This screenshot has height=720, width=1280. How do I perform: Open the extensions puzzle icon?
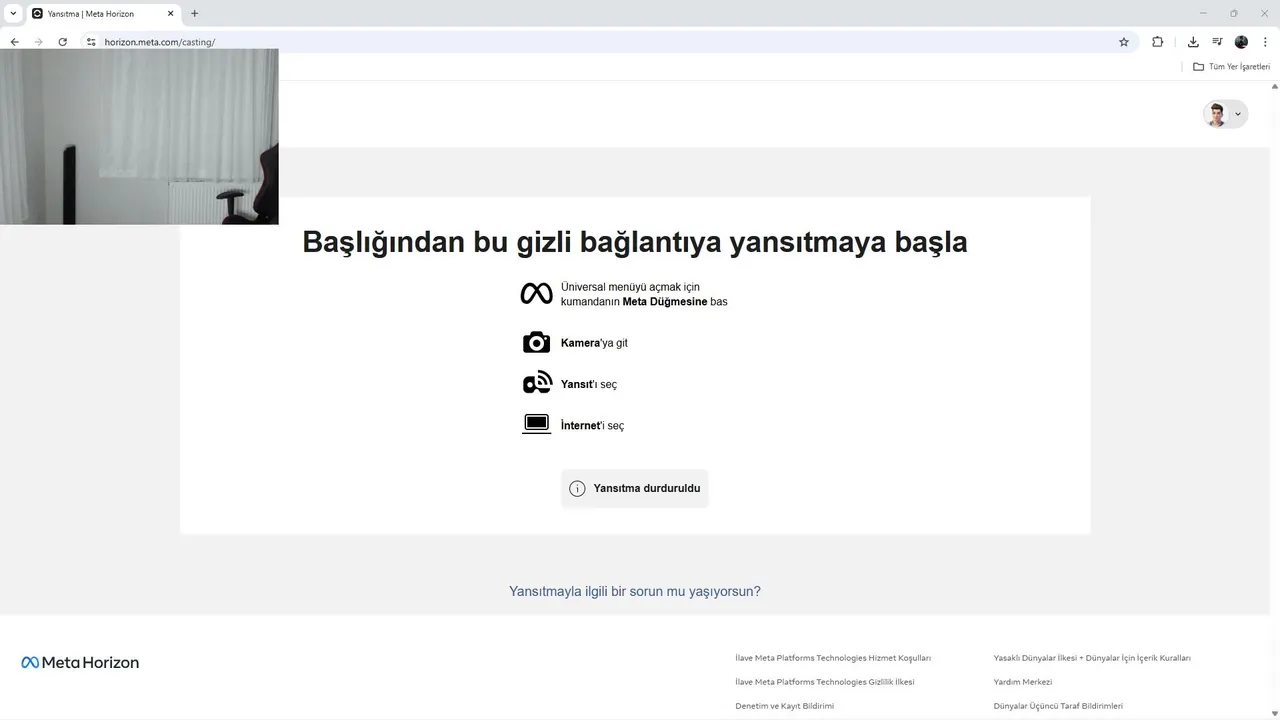1158,42
